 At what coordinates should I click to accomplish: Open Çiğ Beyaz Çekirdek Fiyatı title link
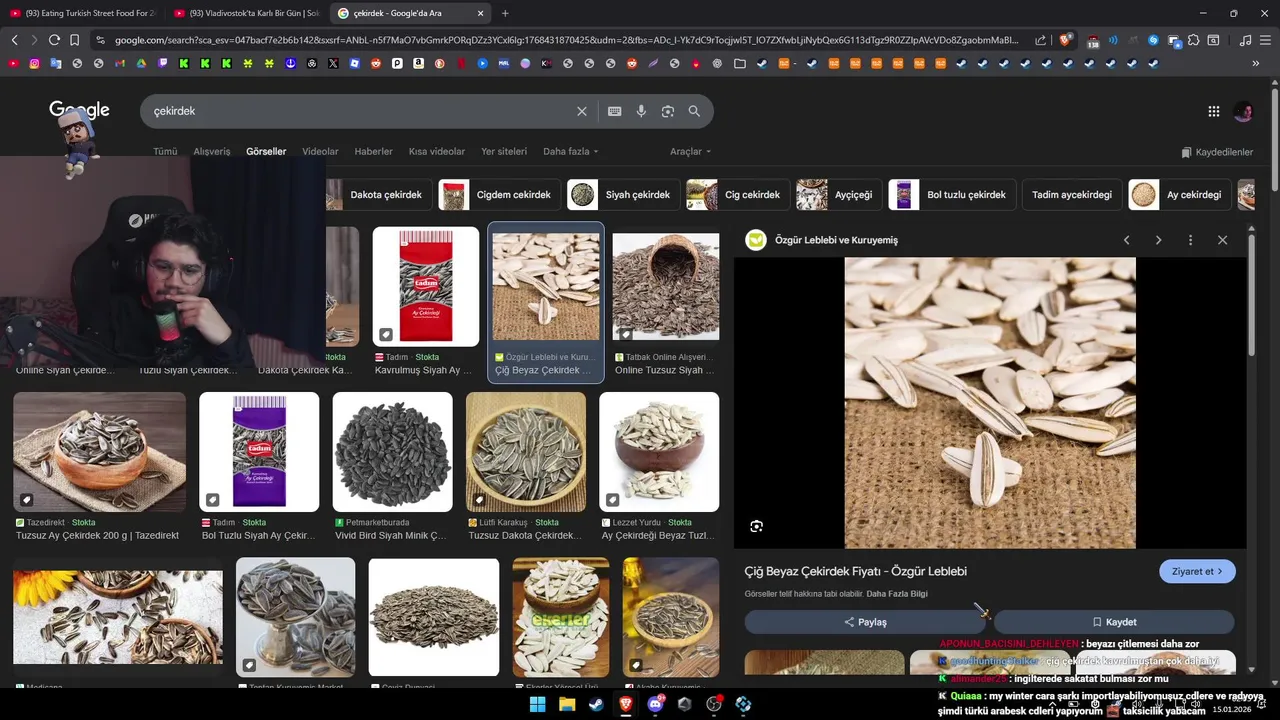point(856,571)
